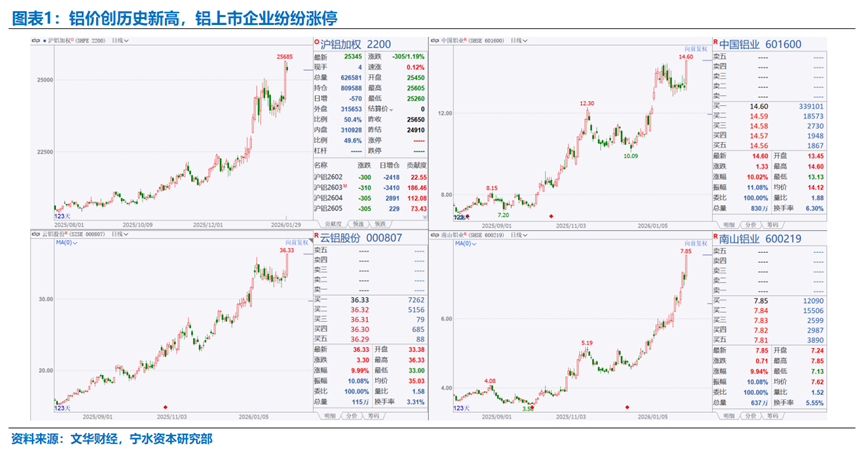Open the 筹码 tab under 中国铝业 panel
Screen dimensions: 864x452
coord(773,225)
